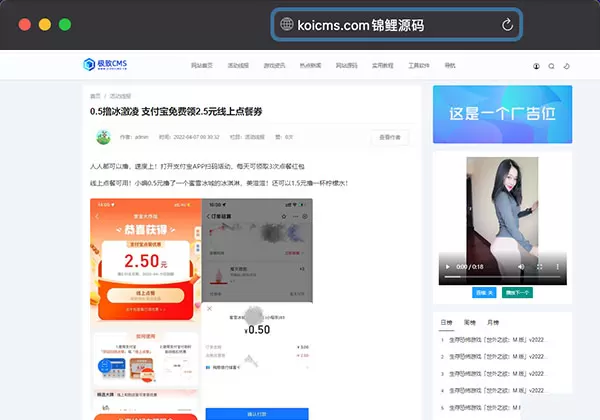Click the admin author avatar
This screenshot has height=420, width=600.
[103, 137]
